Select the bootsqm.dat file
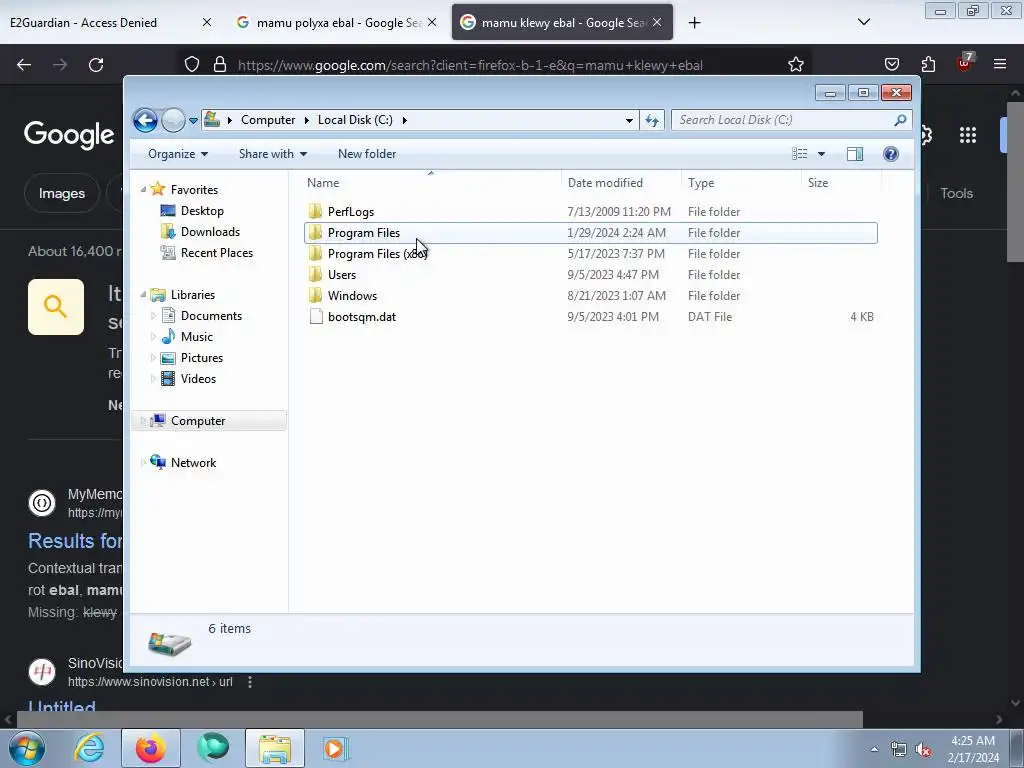This screenshot has height=768, width=1024. 590,317
